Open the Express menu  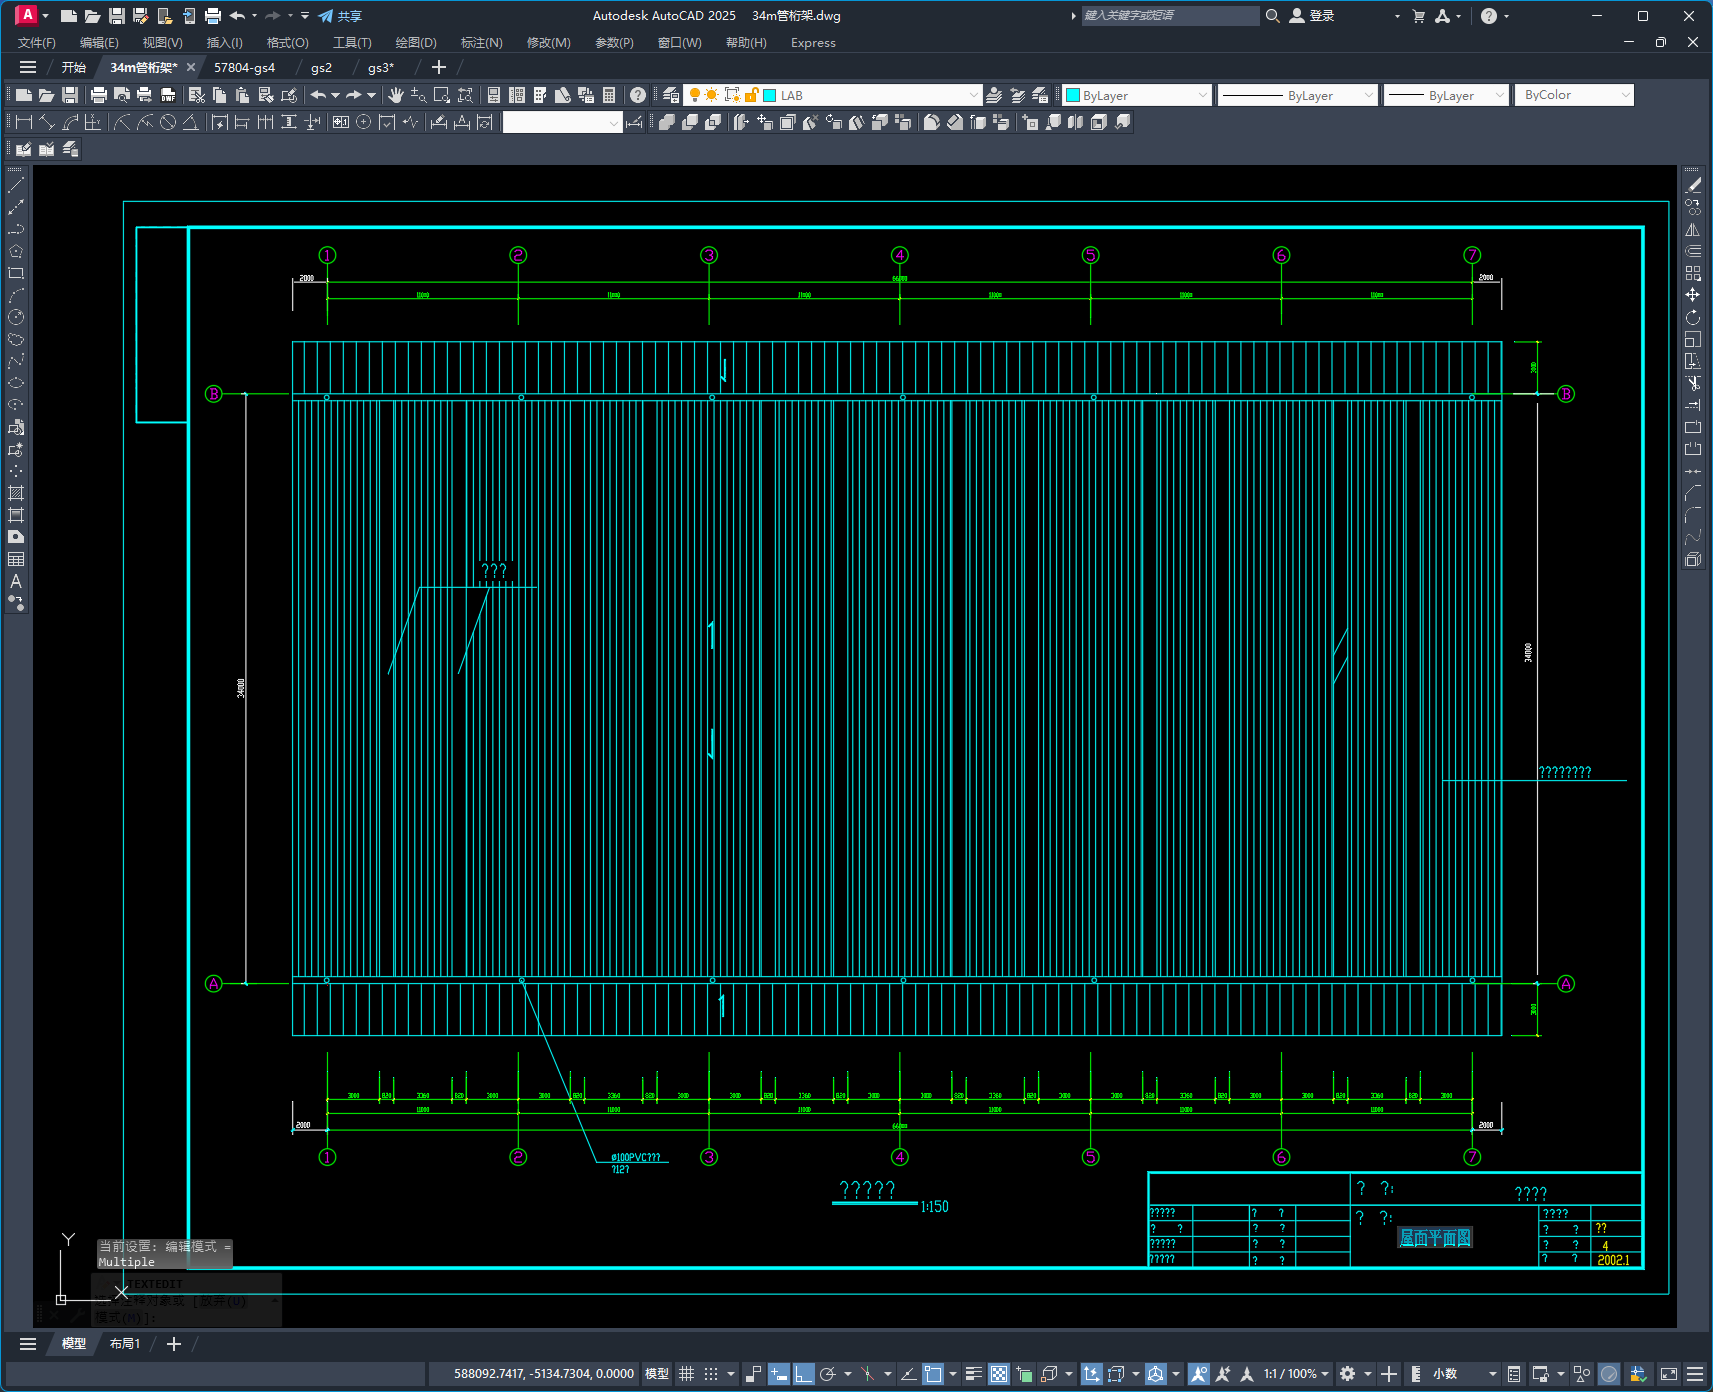(x=813, y=43)
